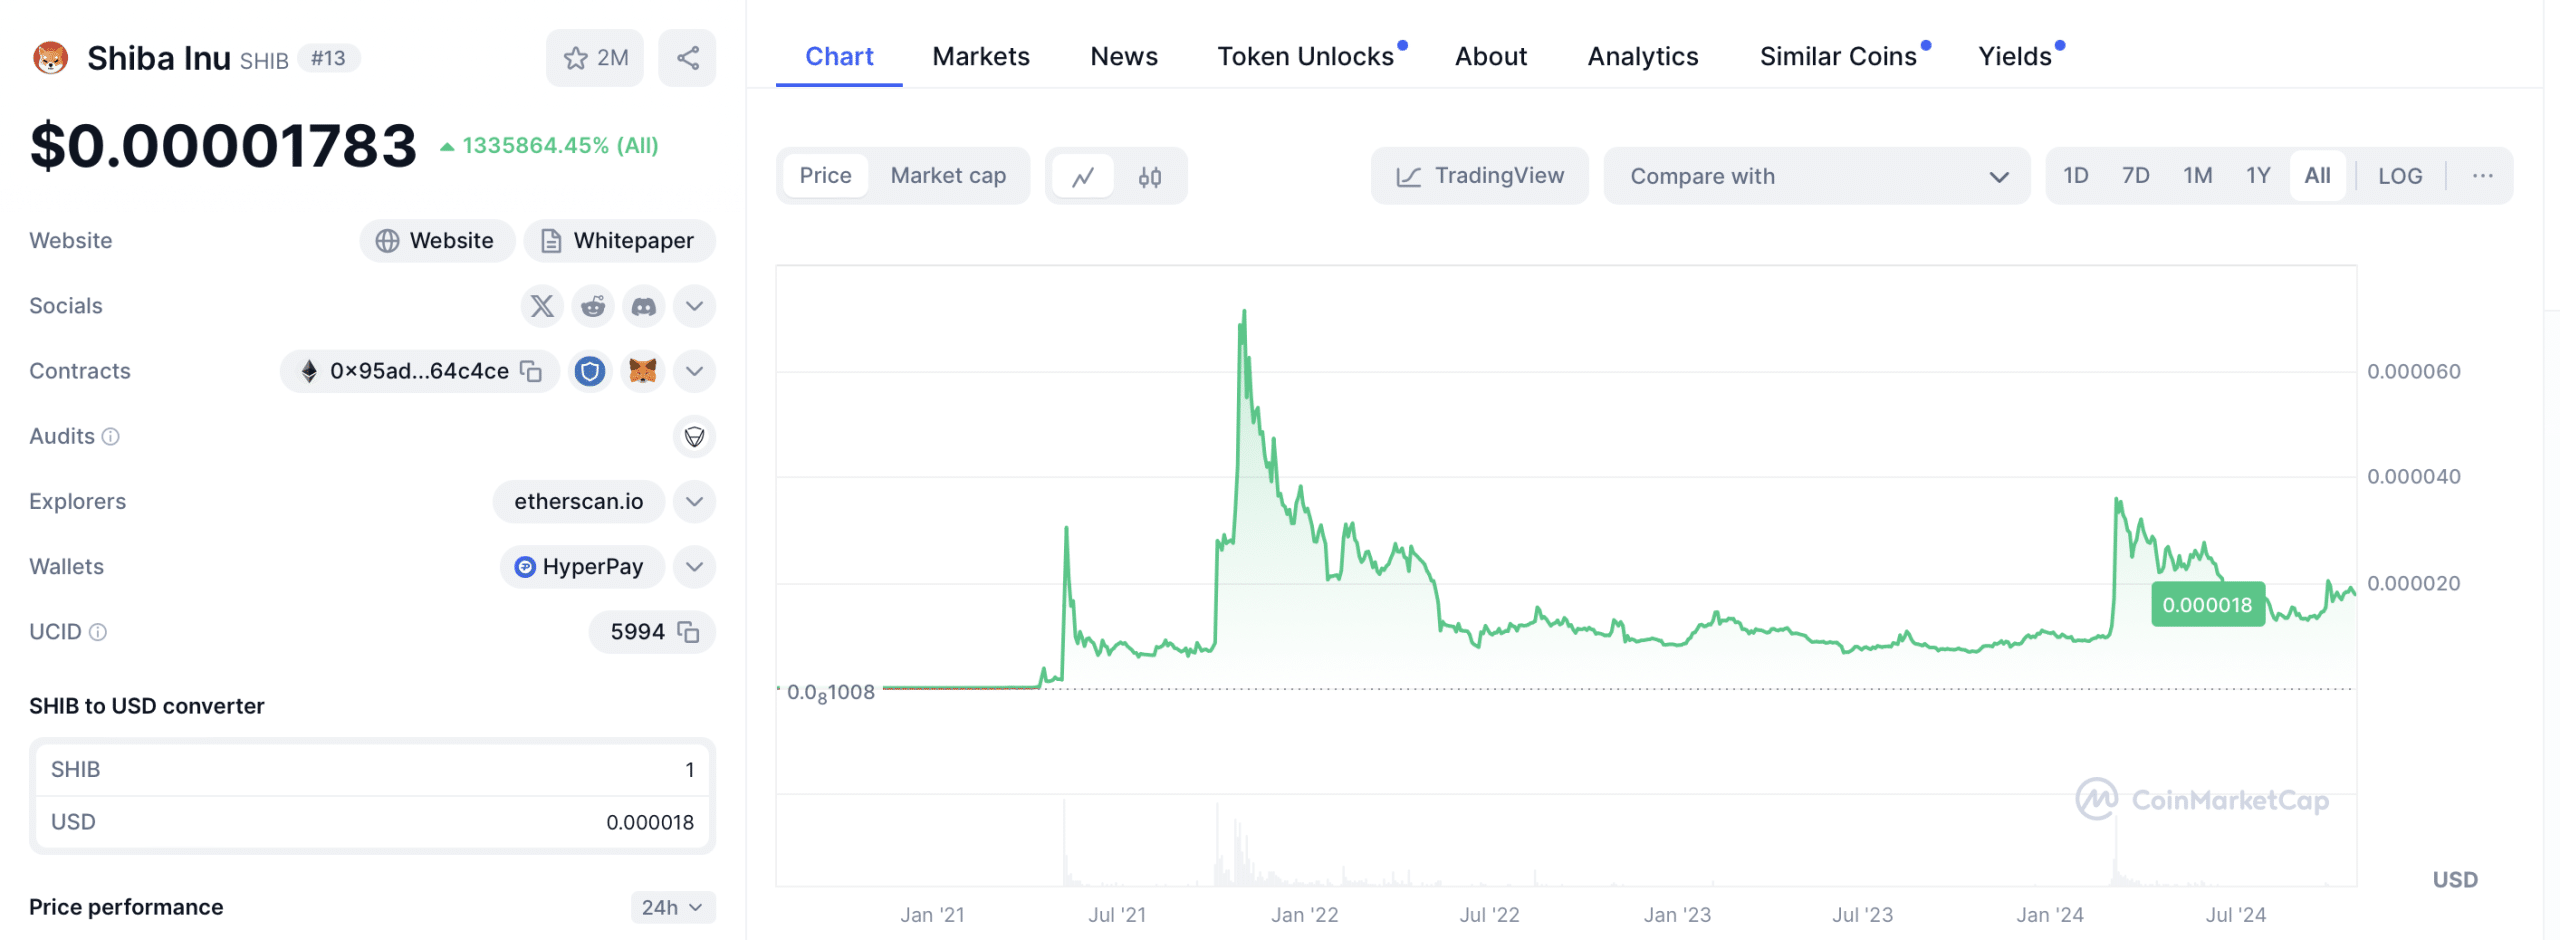Switch to the News tab
The height and width of the screenshot is (940, 2560).
1123,57
